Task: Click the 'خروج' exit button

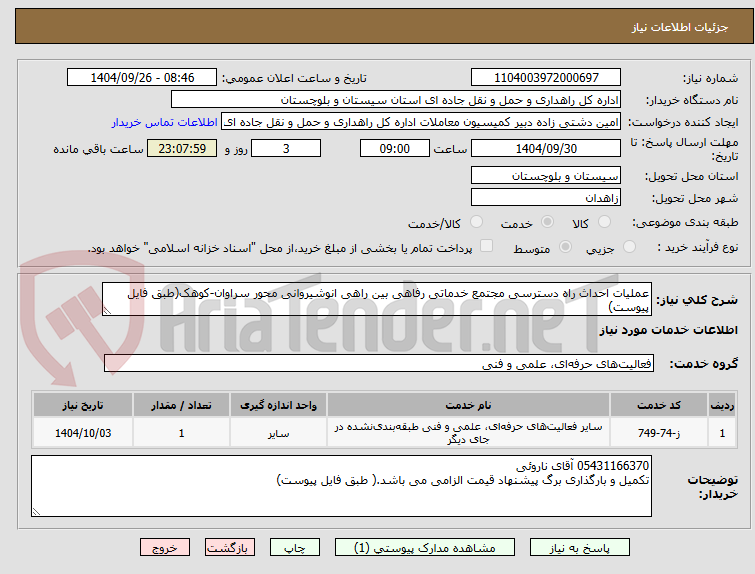Action: 165,548
